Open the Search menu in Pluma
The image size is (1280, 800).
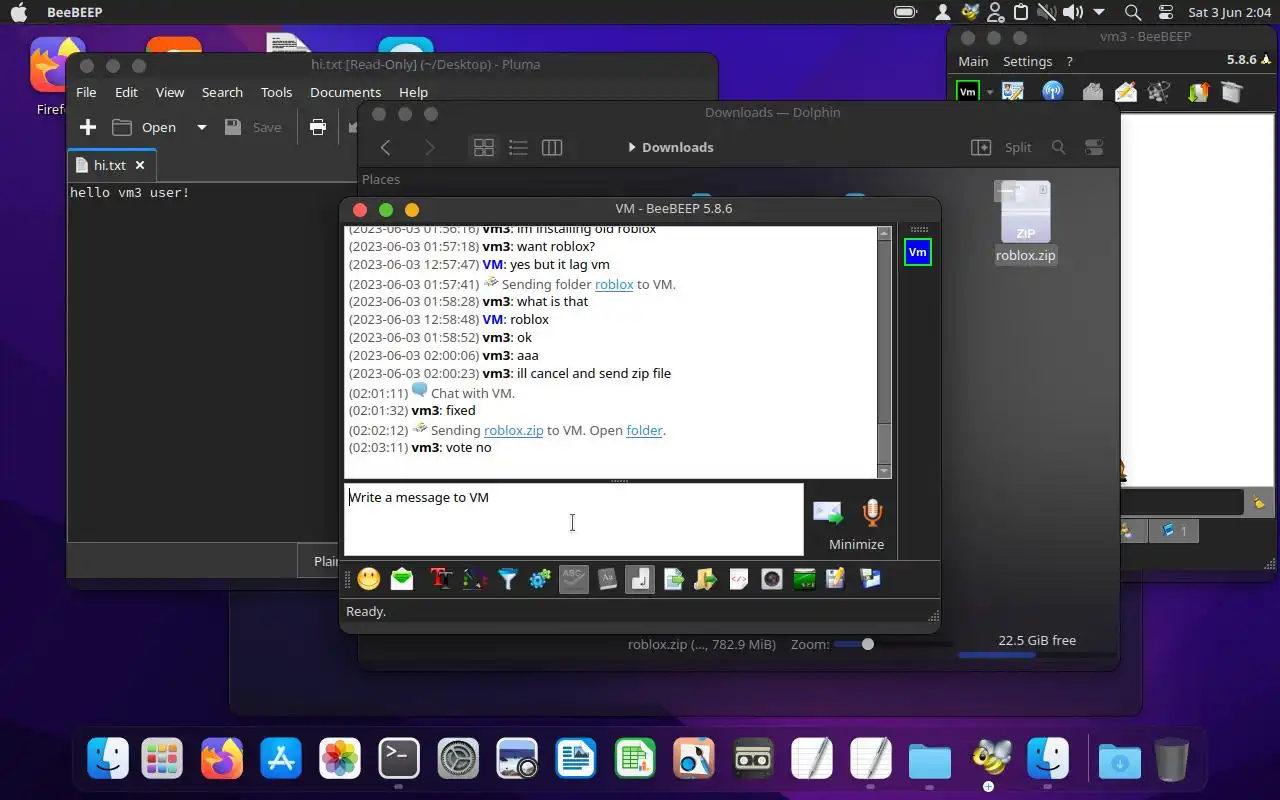(222, 92)
